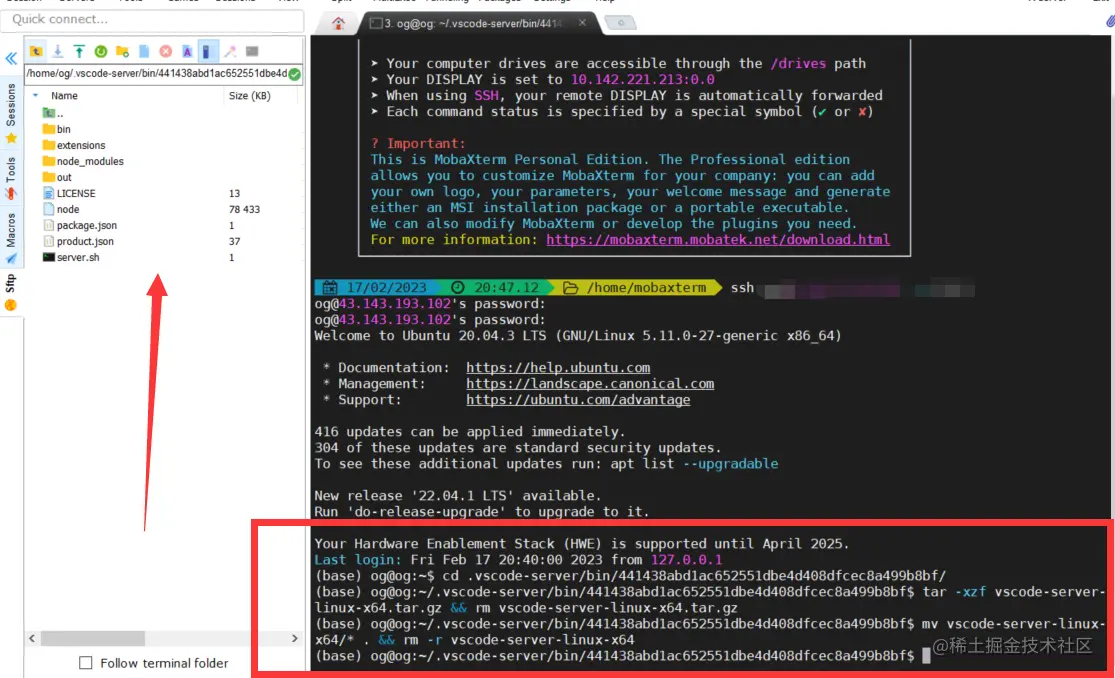Click file list scrollbar left arrow
The width and height of the screenshot is (1115, 678).
pyautogui.click(x=32, y=638)
